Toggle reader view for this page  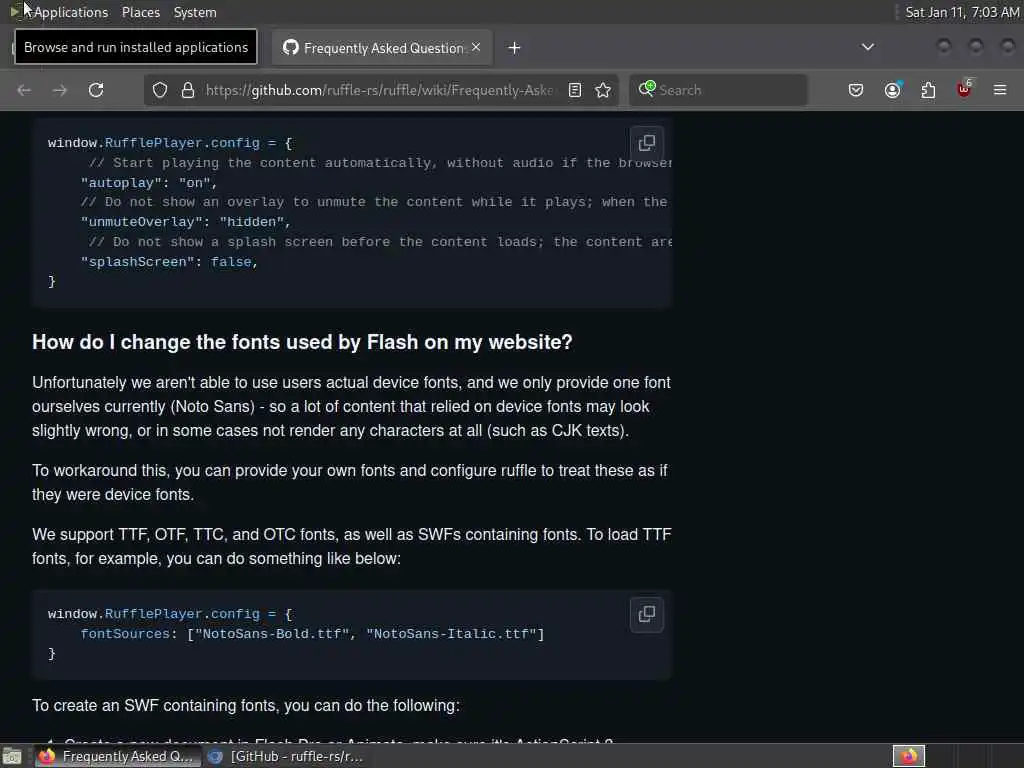[575, 90]
